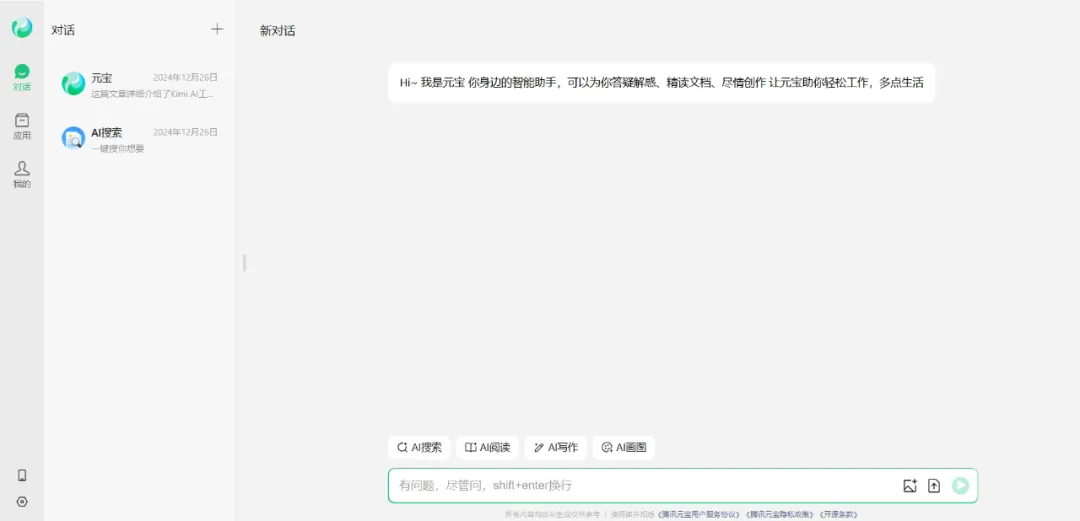Open the 对话 sidebar tab
This screenshot has height=521, width=1080.
tap(22, 78)
